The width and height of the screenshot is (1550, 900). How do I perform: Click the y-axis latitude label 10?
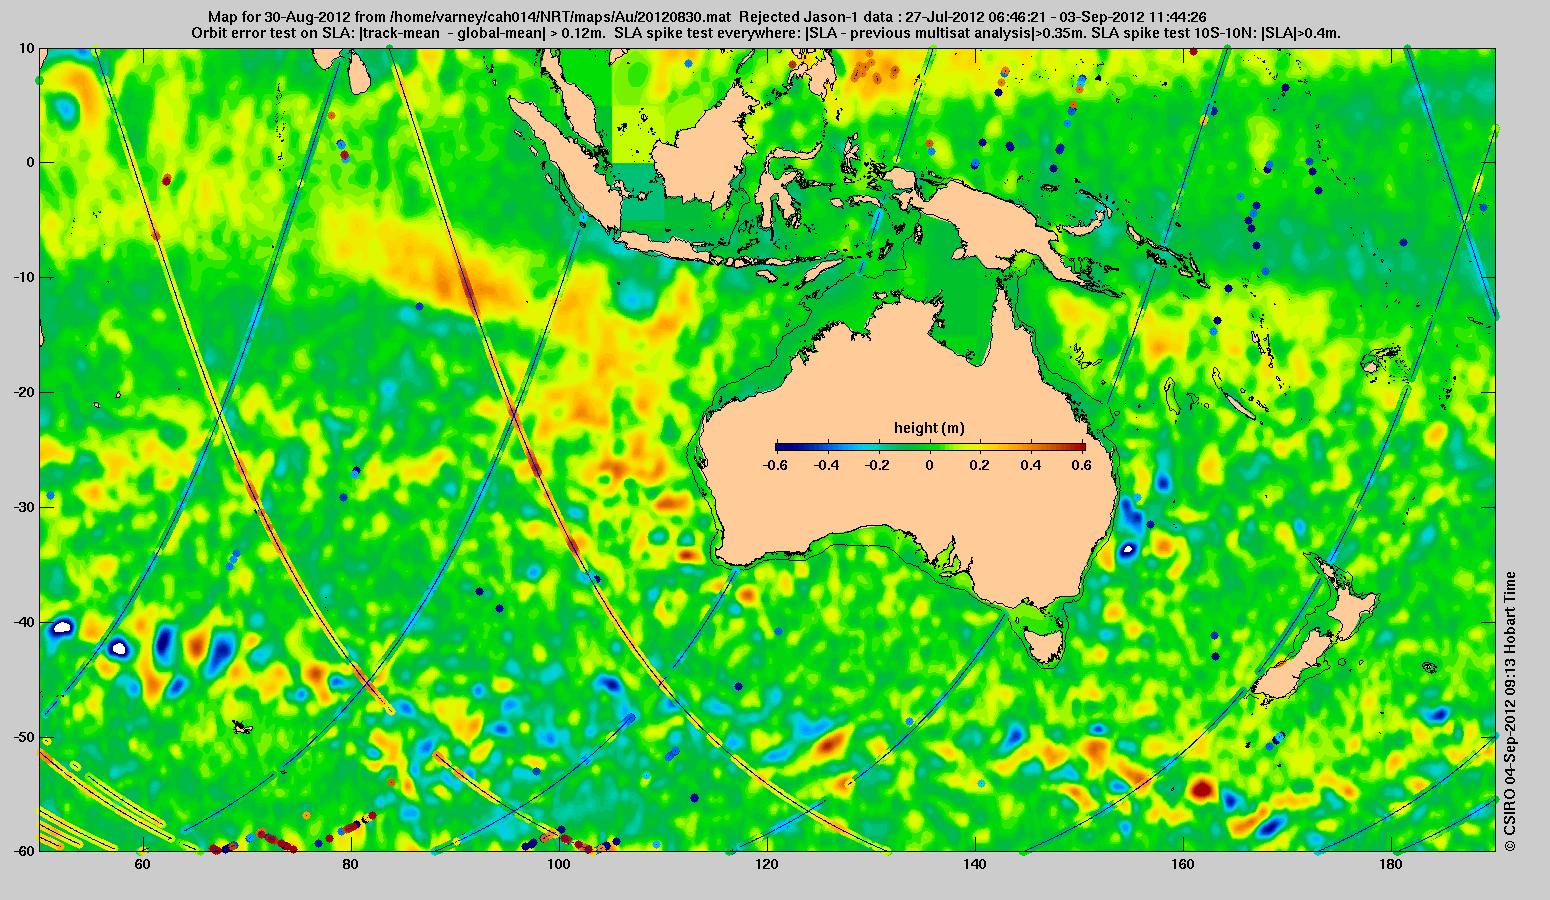pos(26,47)
